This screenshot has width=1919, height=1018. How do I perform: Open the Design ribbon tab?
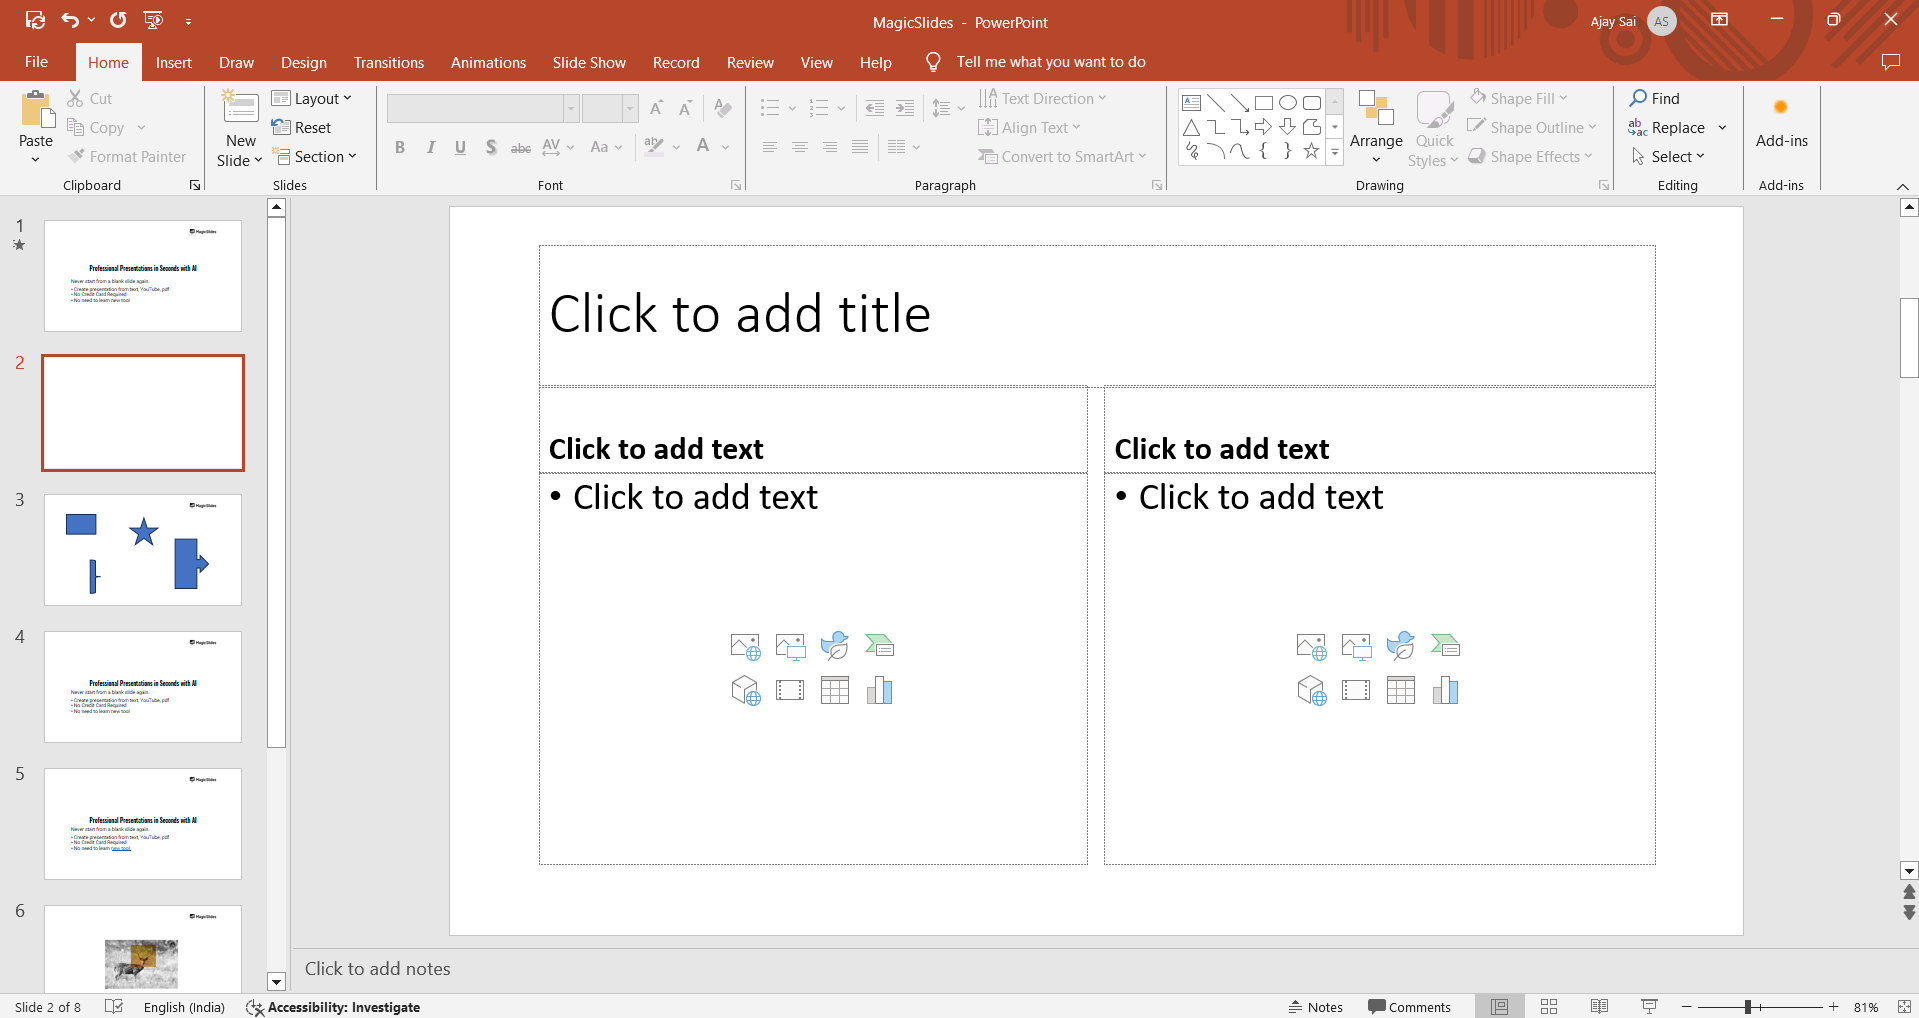click(303, 62)
